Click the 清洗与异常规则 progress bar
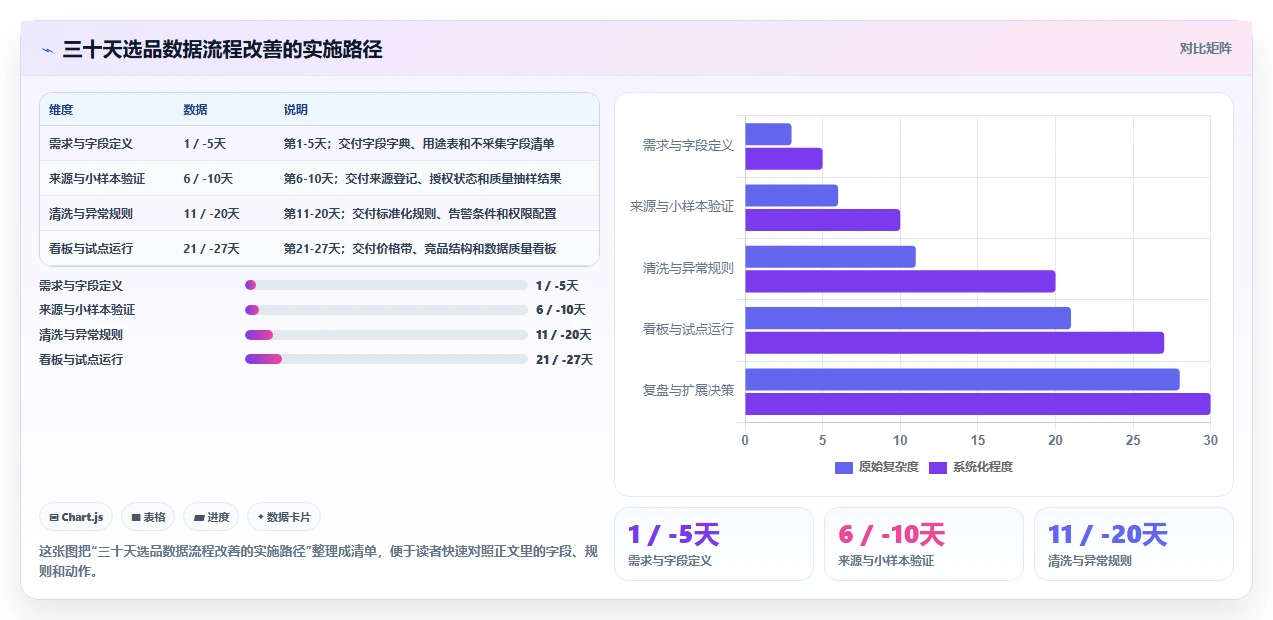This screenshot has width=1273, height=620. pyautogui.click(x=386, y=334)
